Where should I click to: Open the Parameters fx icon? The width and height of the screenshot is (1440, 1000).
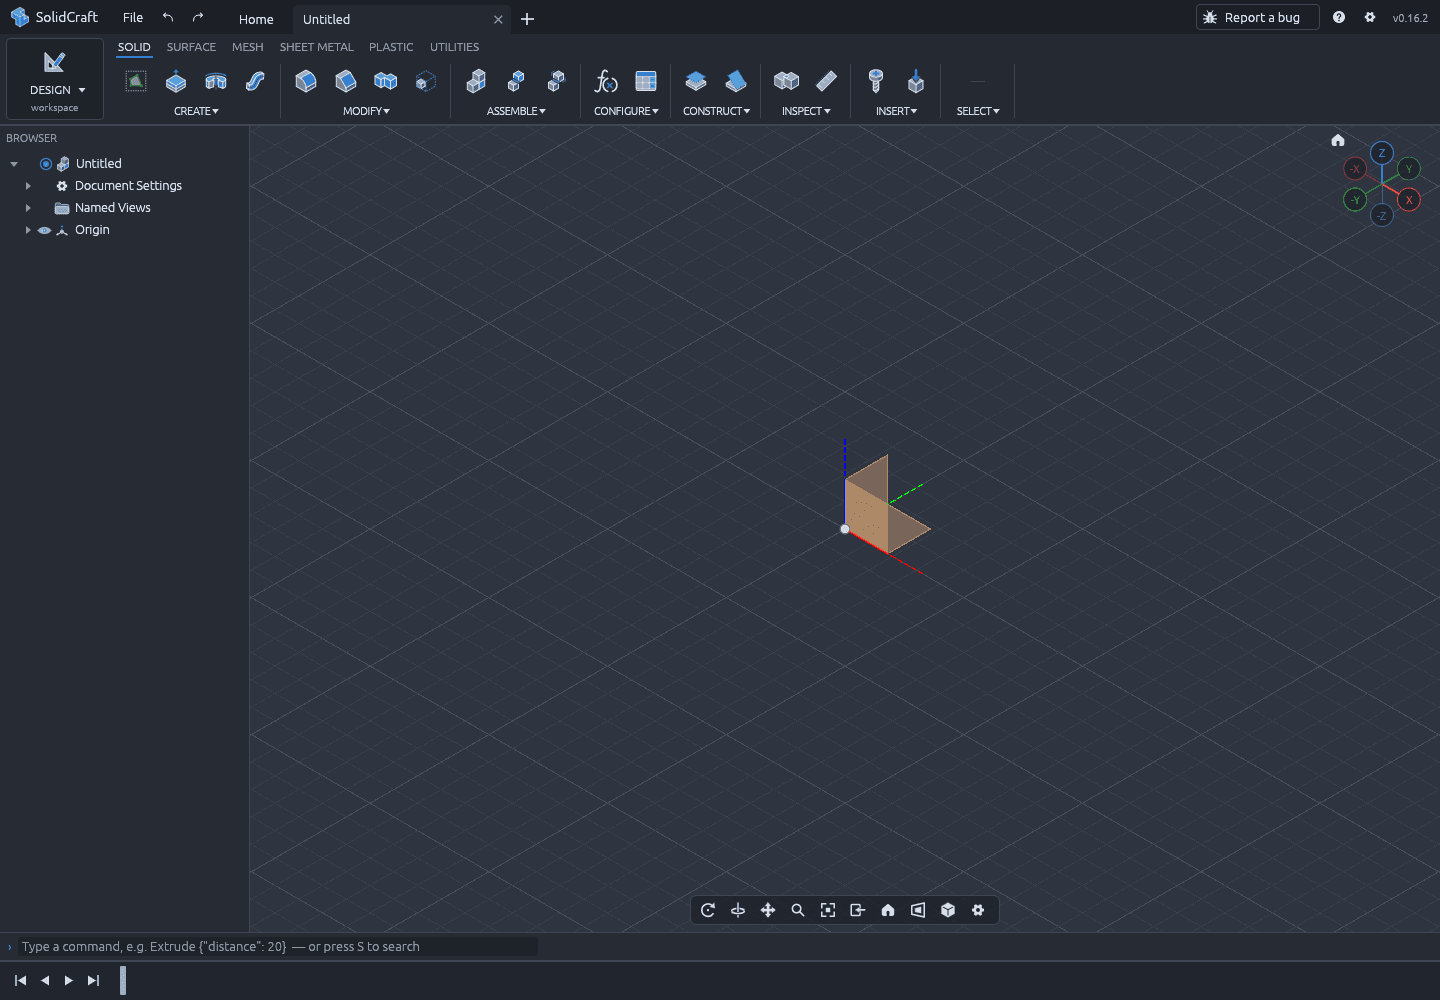coord(606,82)
